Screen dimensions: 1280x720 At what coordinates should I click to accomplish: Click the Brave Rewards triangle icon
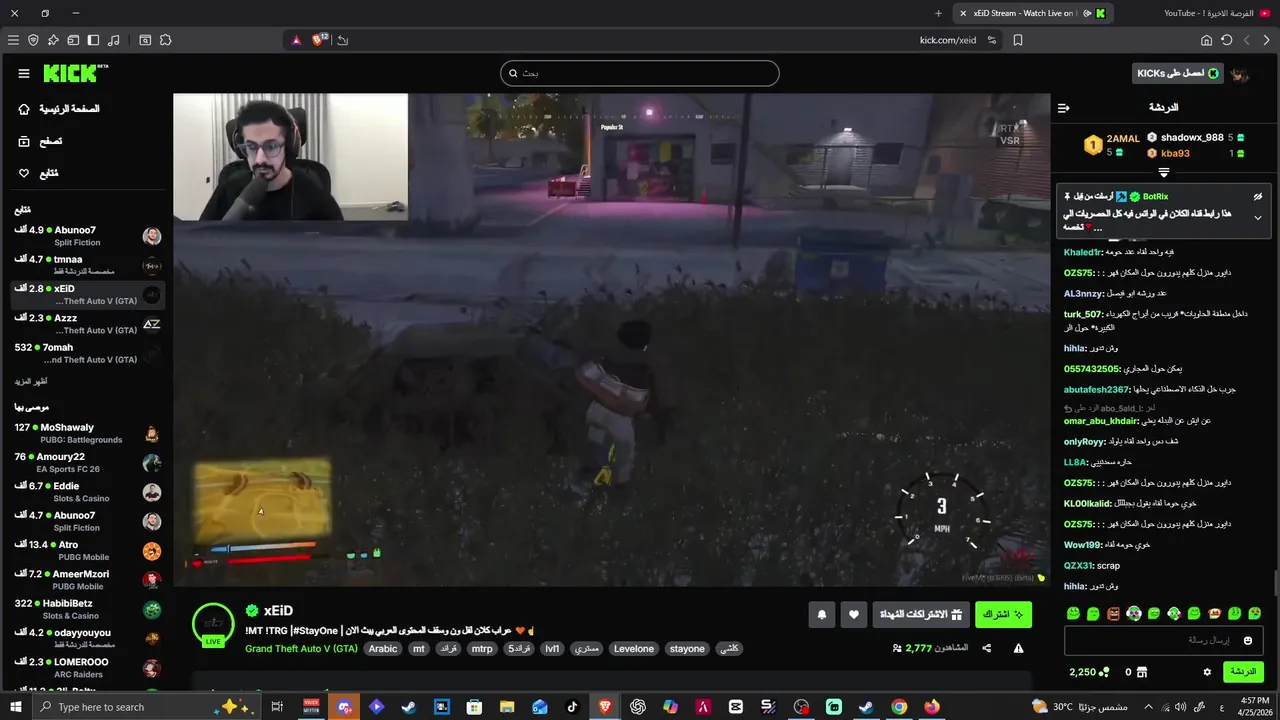[296, 40]
